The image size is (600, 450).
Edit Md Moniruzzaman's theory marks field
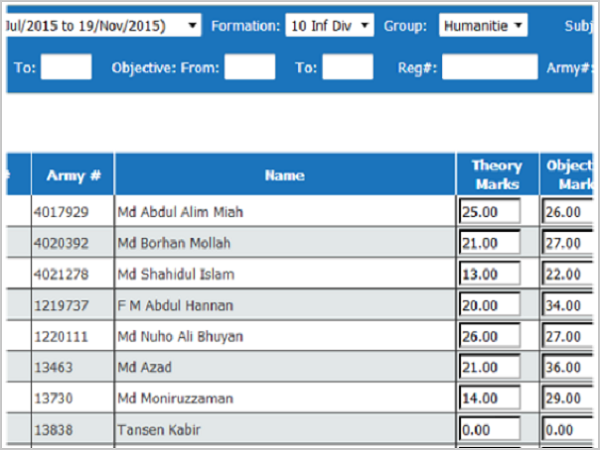[490, 398]
